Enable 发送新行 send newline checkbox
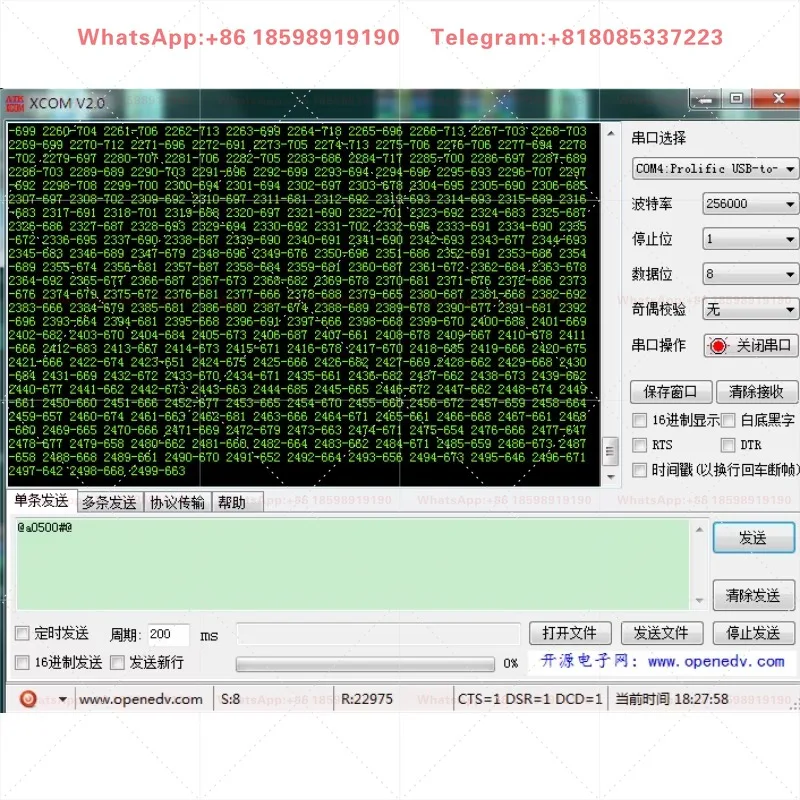Viewport: 800px width, 800px height. tap(117, 663)
